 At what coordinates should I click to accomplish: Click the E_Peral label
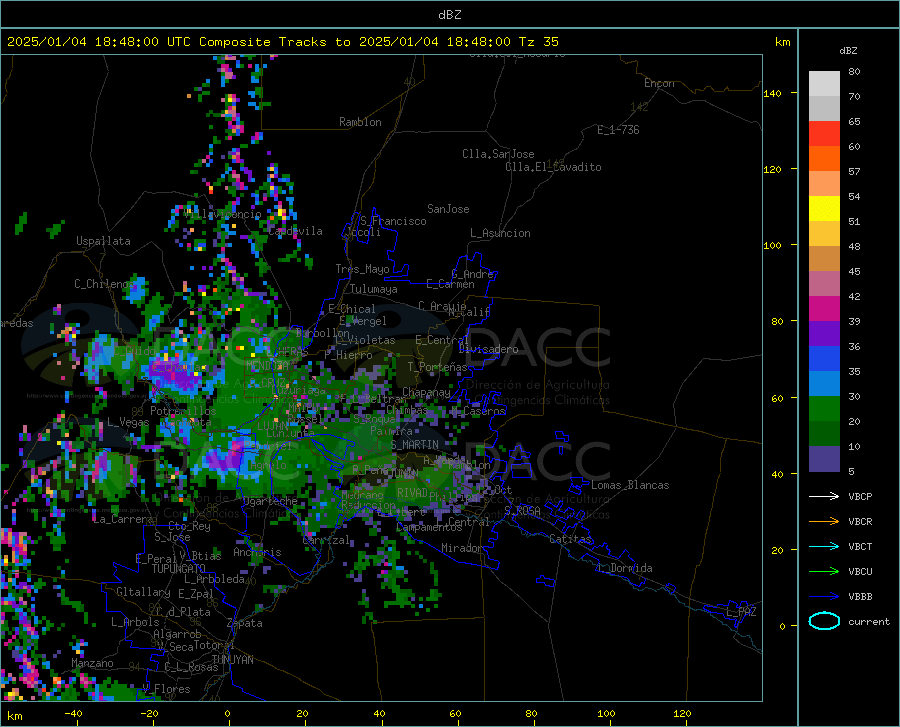coord(156,558)
